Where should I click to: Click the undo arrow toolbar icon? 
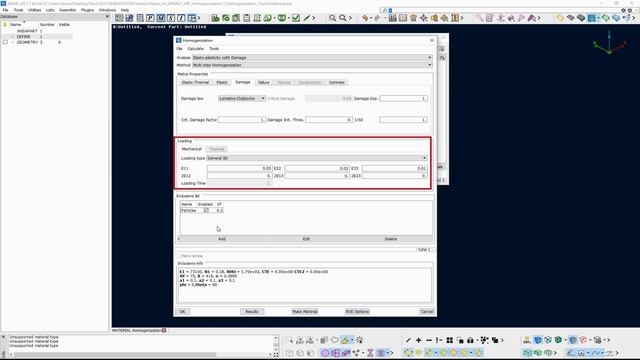(x=365, y=18)
